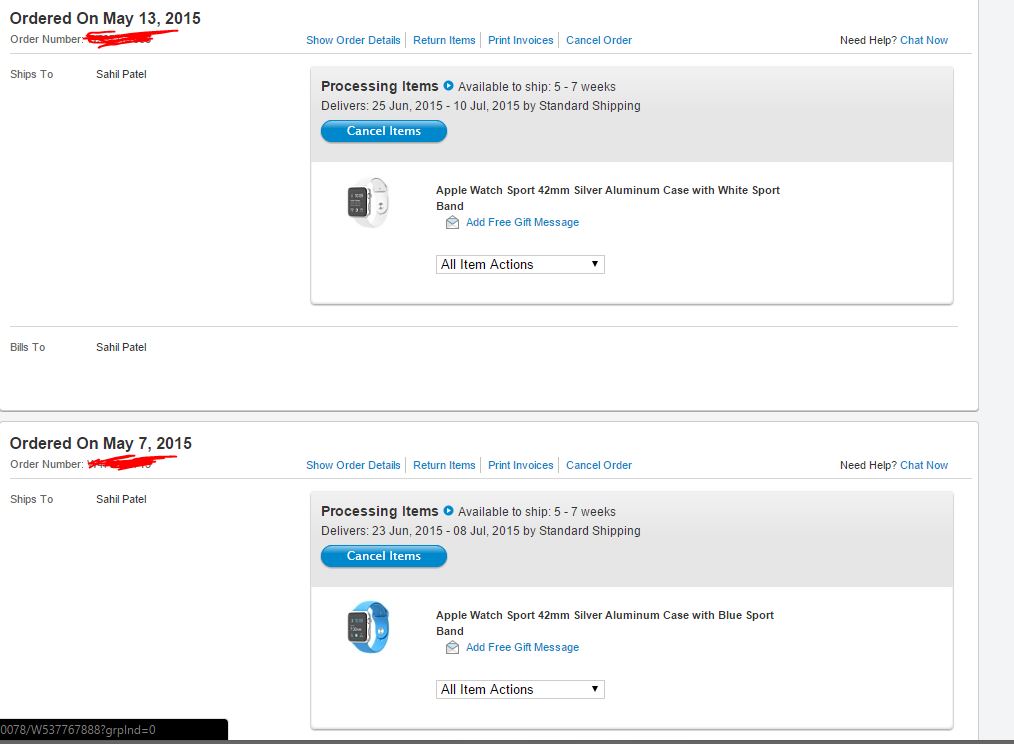Cancel items in the May 7 order
The image size is (1014, 744).
coord(383,556)
